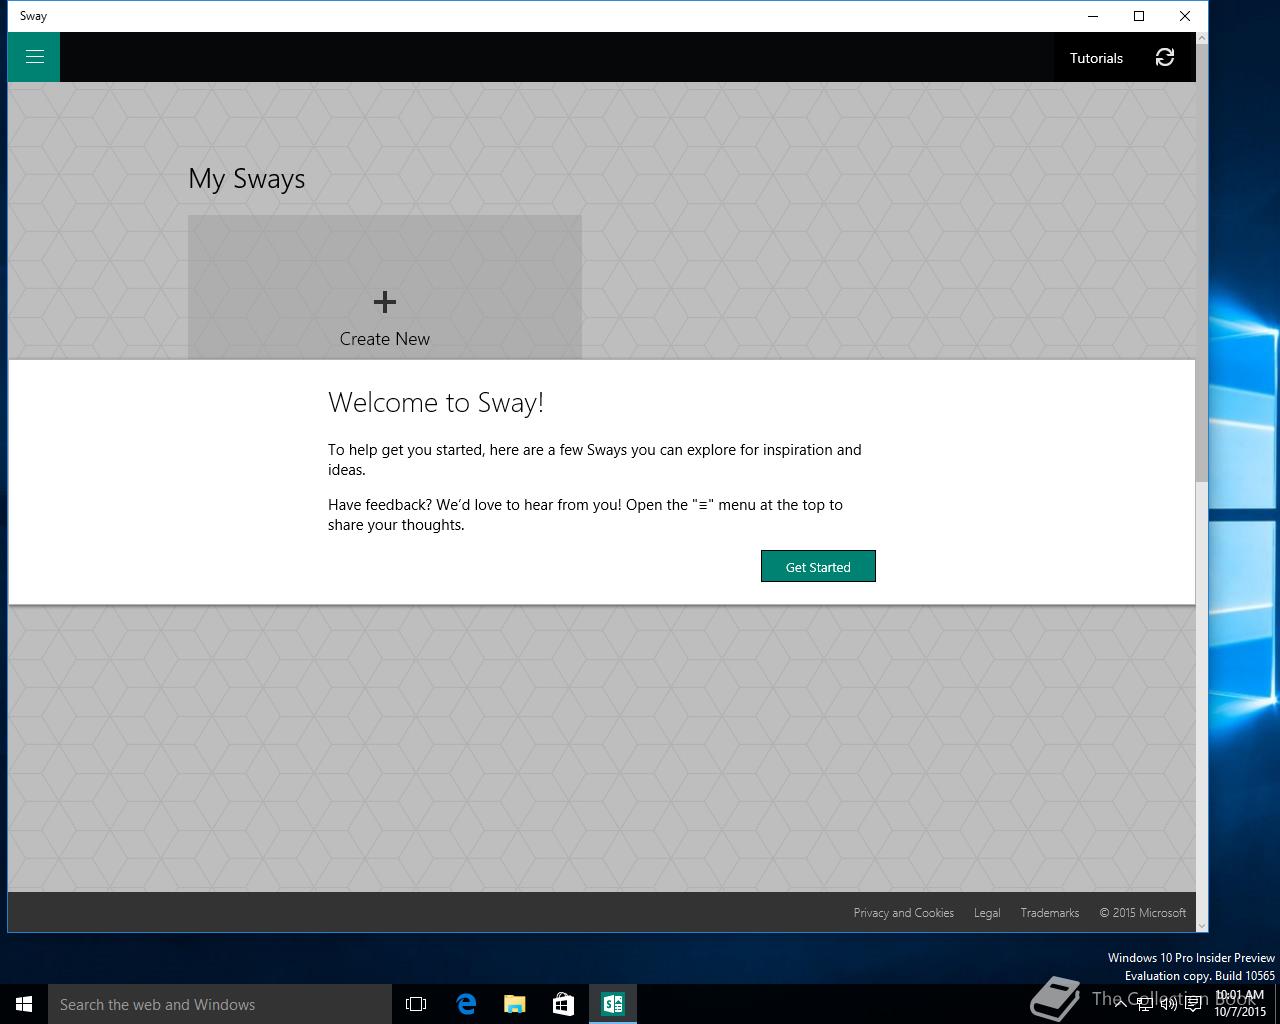Launch Microsoft Edge from the taskbar

coord(466,1004)
